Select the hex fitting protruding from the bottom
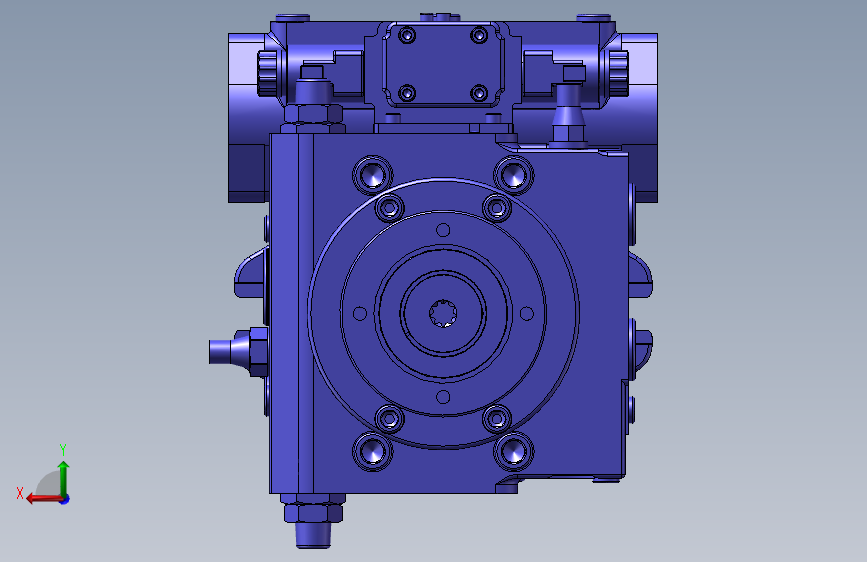The width and height of the screenshot is (867, 562). pos(313,521)
